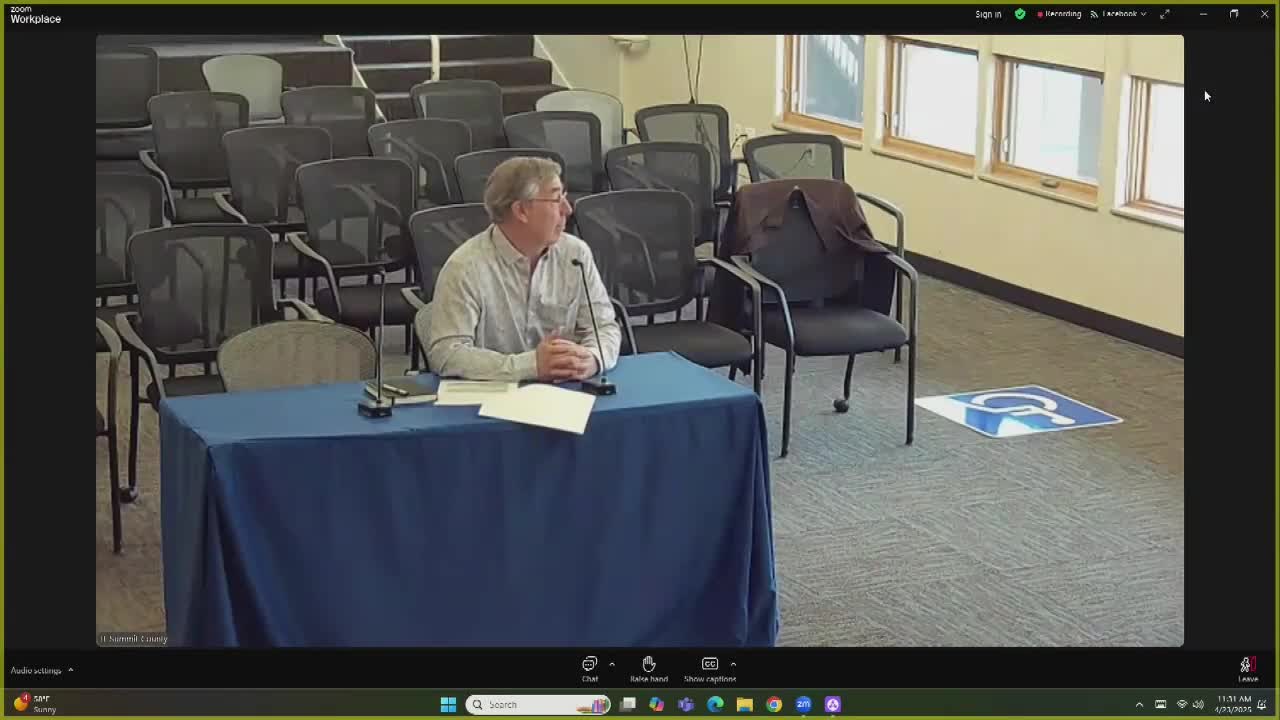Open the Chat panel
This screenshot has width=1280, height=720.
tap(590, 669)
